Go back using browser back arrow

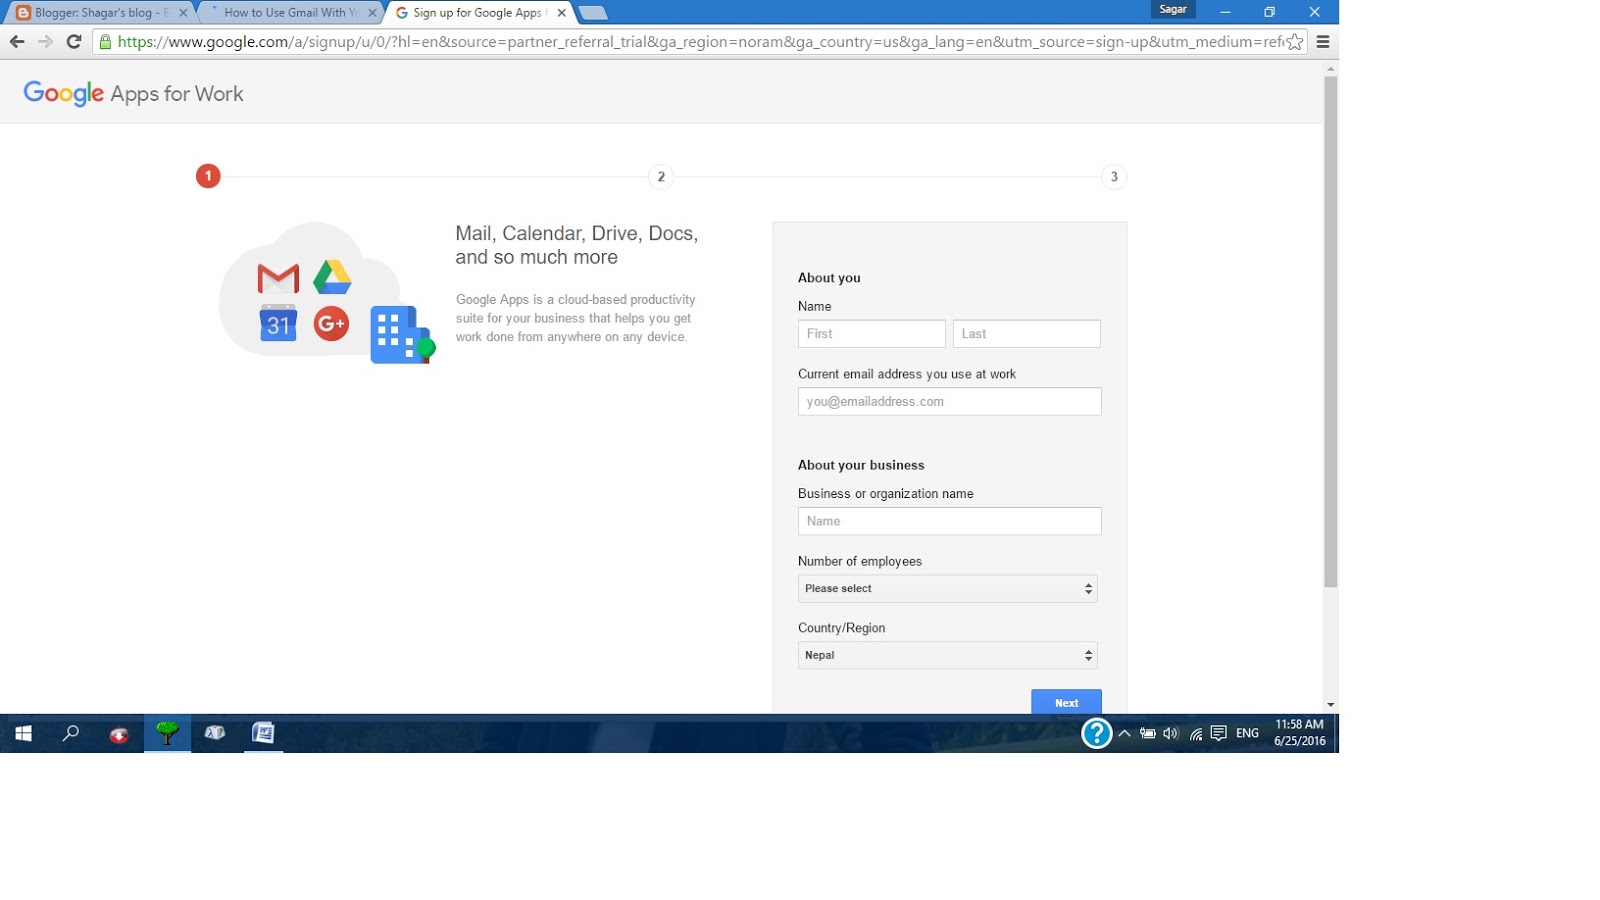click(x=16, y=41)
